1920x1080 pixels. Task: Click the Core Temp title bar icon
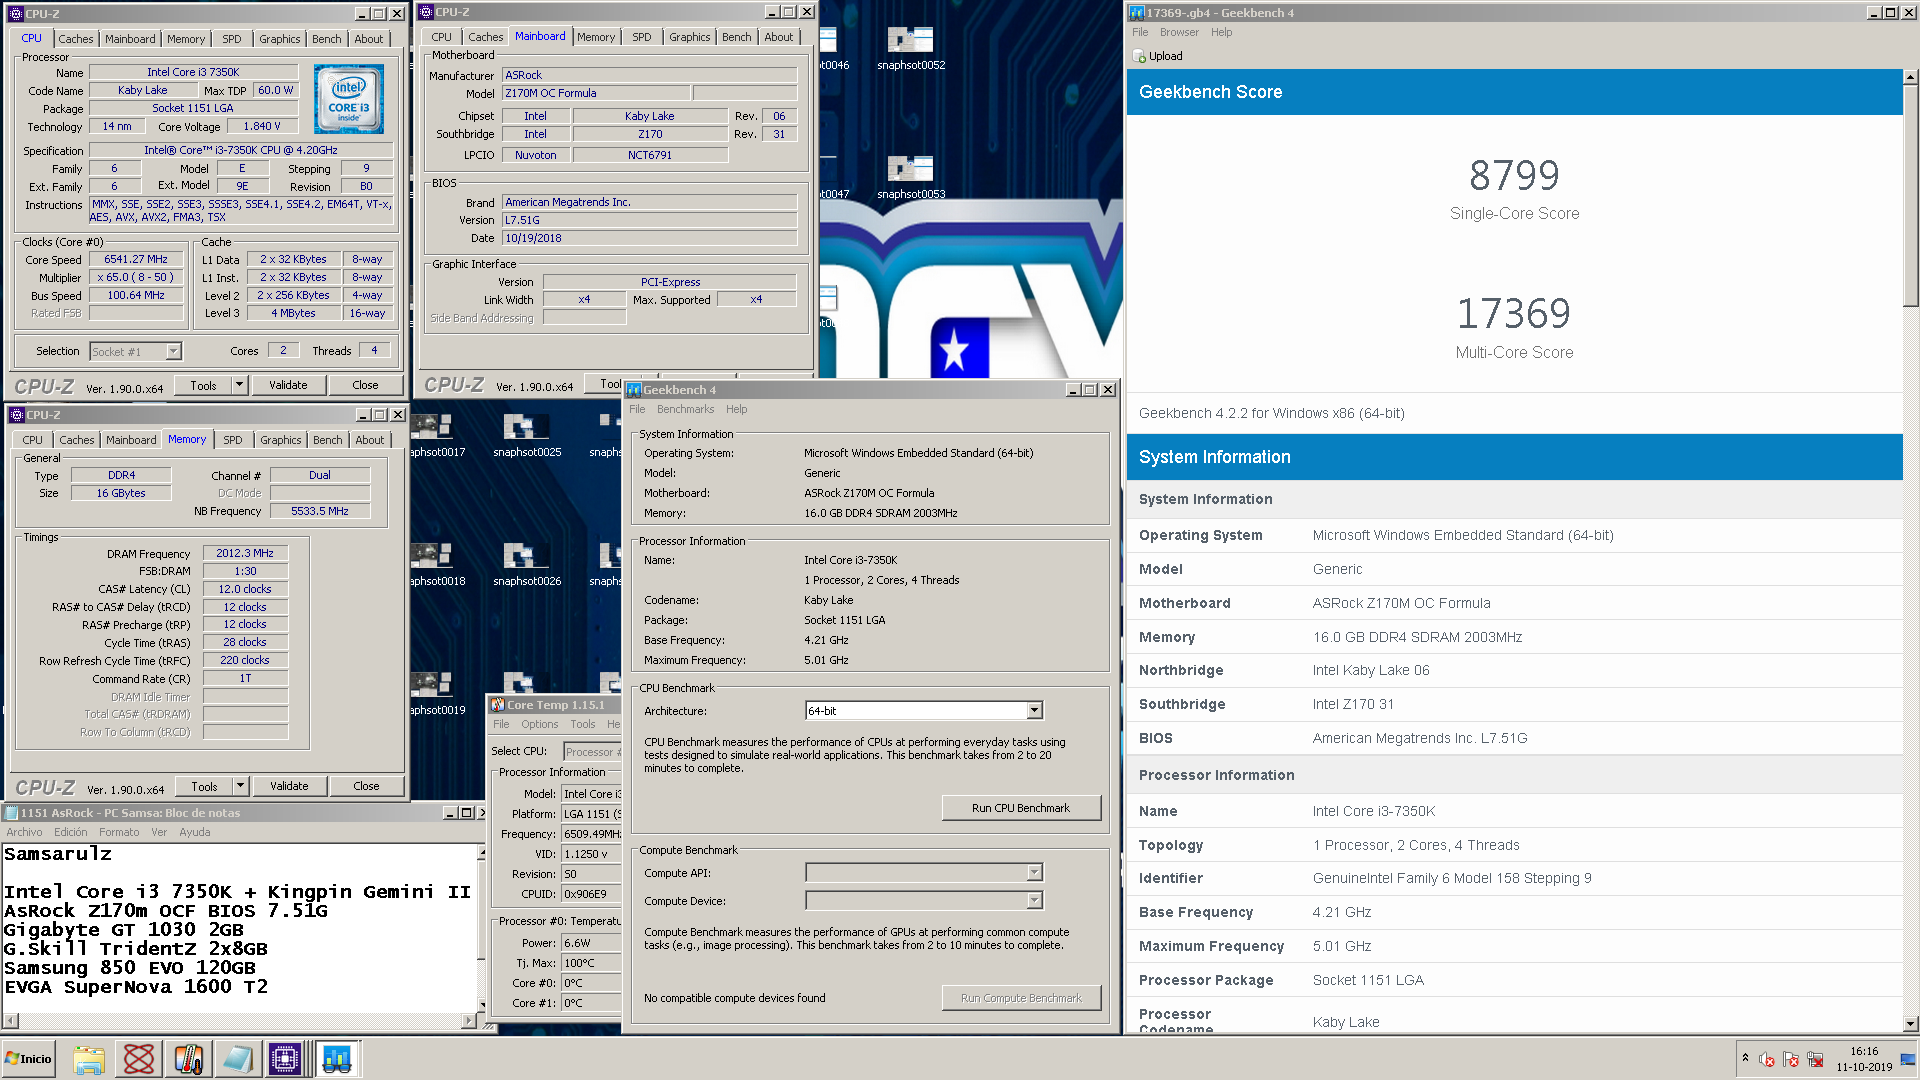click(x=497, y=705)
